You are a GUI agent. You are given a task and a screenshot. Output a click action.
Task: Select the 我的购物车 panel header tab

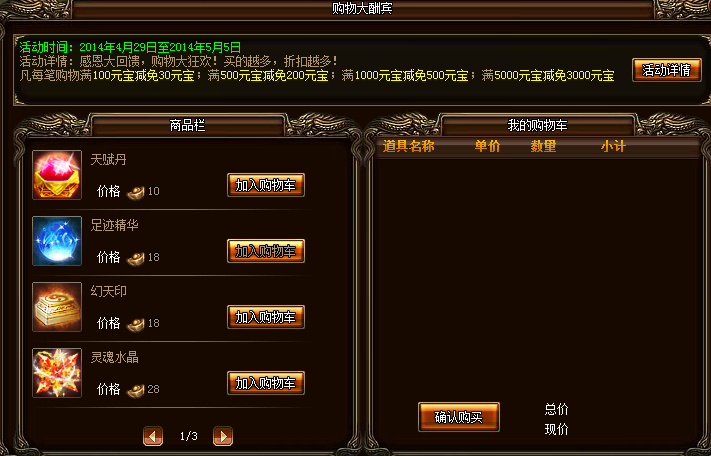(x=537, y=125)
